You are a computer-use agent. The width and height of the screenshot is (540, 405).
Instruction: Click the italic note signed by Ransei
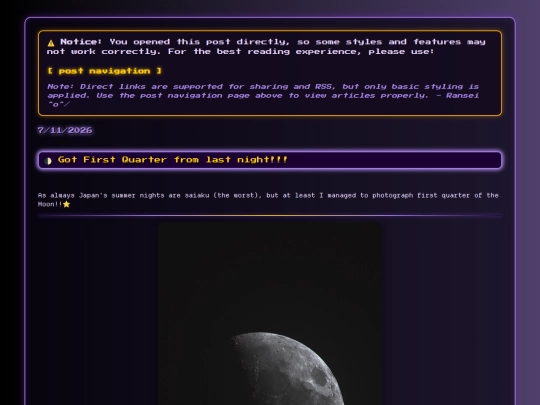[x=263, y=95]
